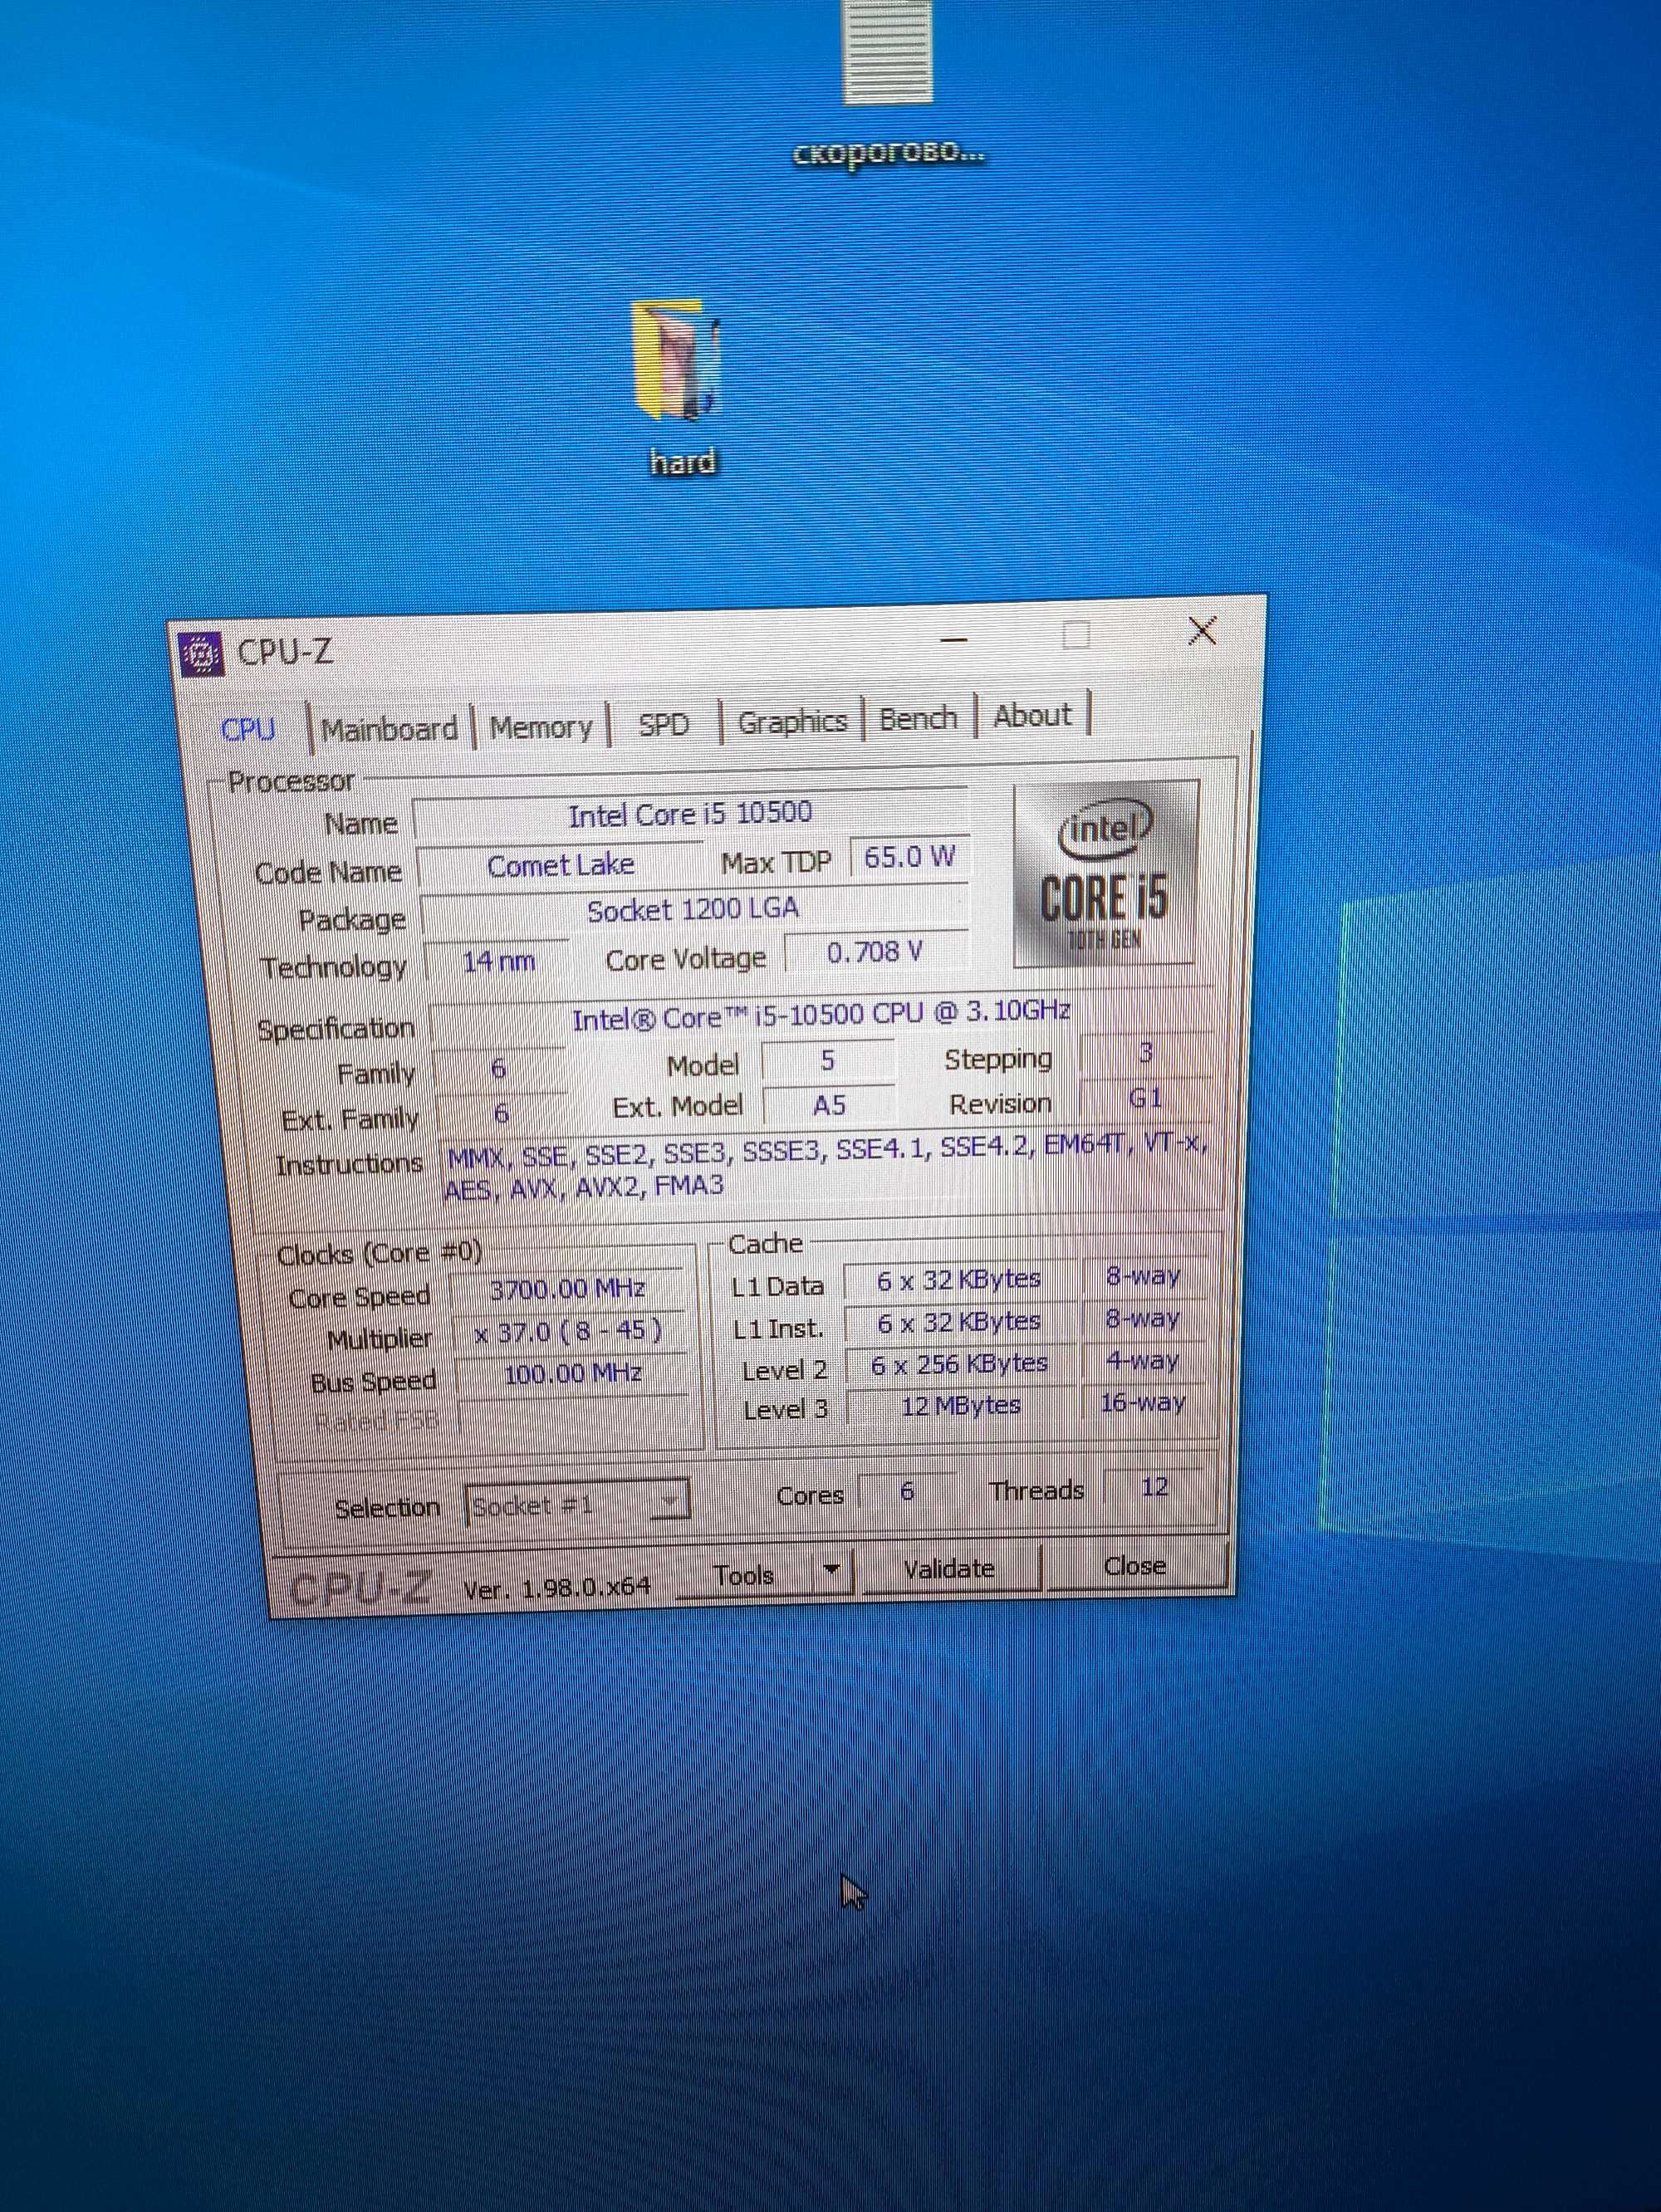Switch to the Mainboard tab
1661x2212 pixels.
389,728
